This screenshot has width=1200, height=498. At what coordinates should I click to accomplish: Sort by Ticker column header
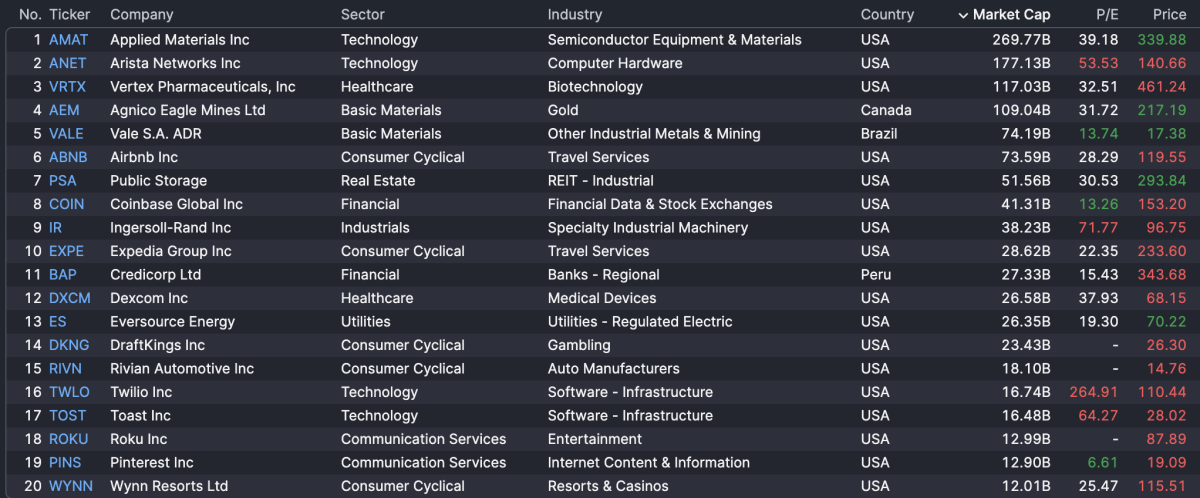click(x=69, y=15)
